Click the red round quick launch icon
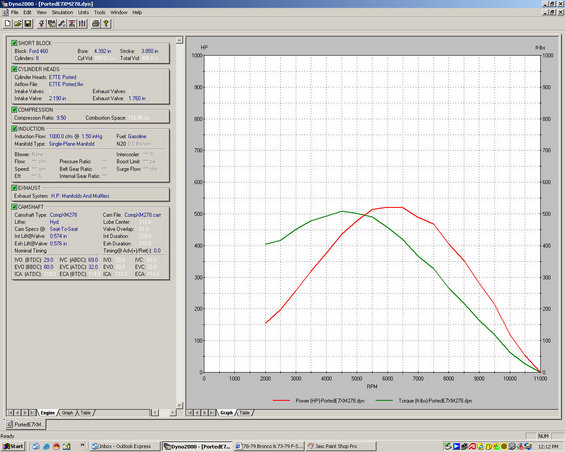Viewport: 565px width, 452px height. (x=56, y=446)
